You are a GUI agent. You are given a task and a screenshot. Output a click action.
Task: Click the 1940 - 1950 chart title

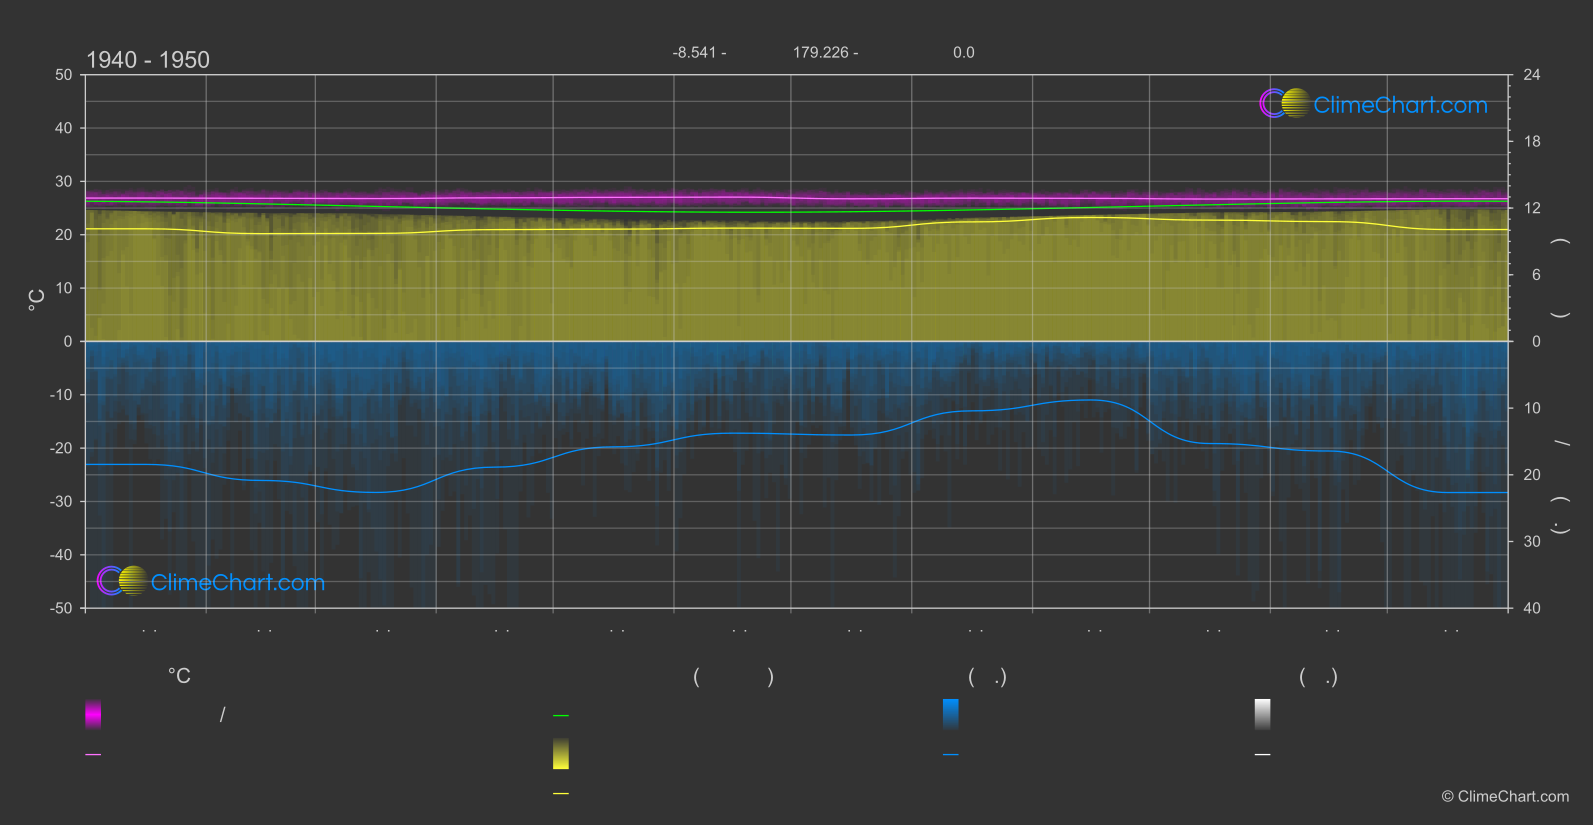[148, 60]
